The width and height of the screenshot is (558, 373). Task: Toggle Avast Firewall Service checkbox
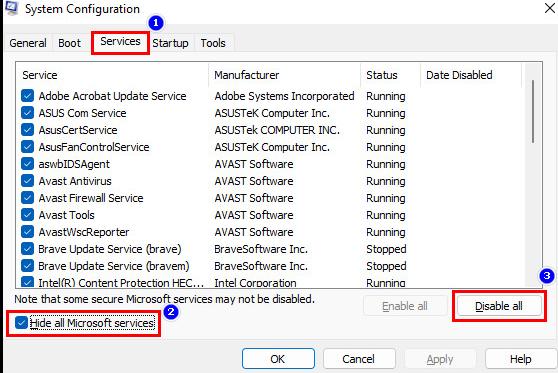tap(27, 198)
